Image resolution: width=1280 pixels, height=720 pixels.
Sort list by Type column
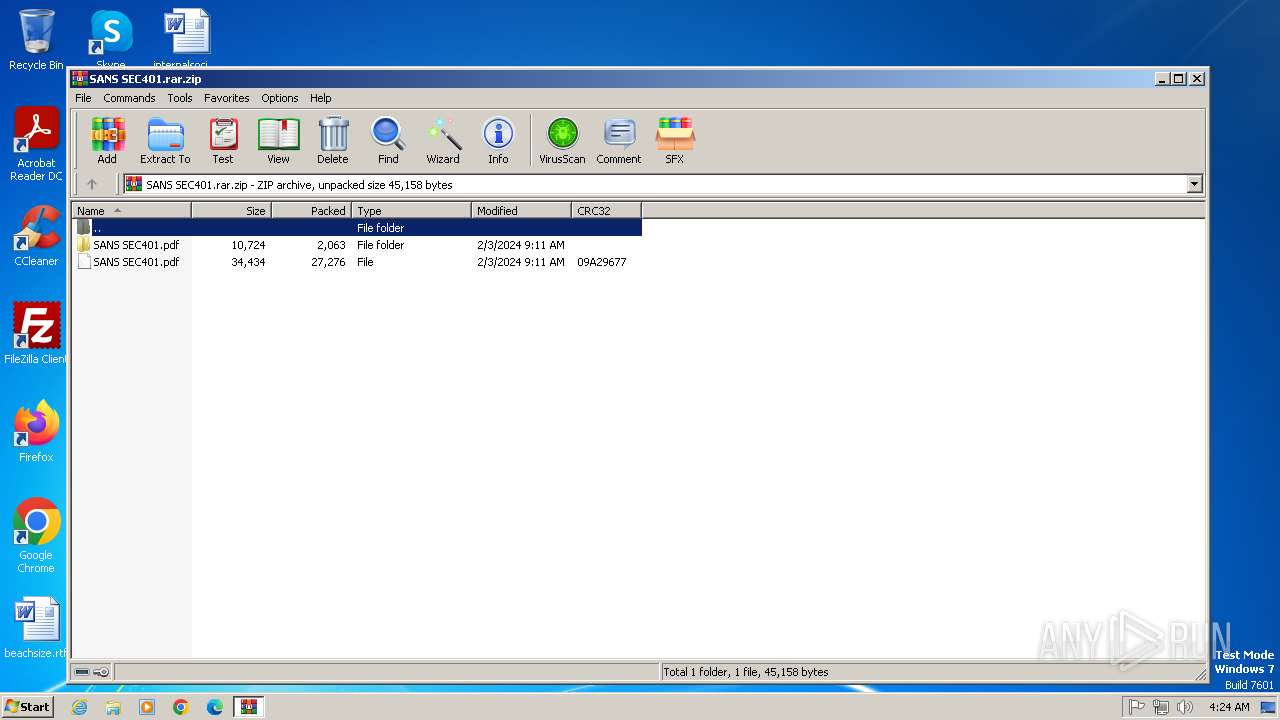[411, 210]
